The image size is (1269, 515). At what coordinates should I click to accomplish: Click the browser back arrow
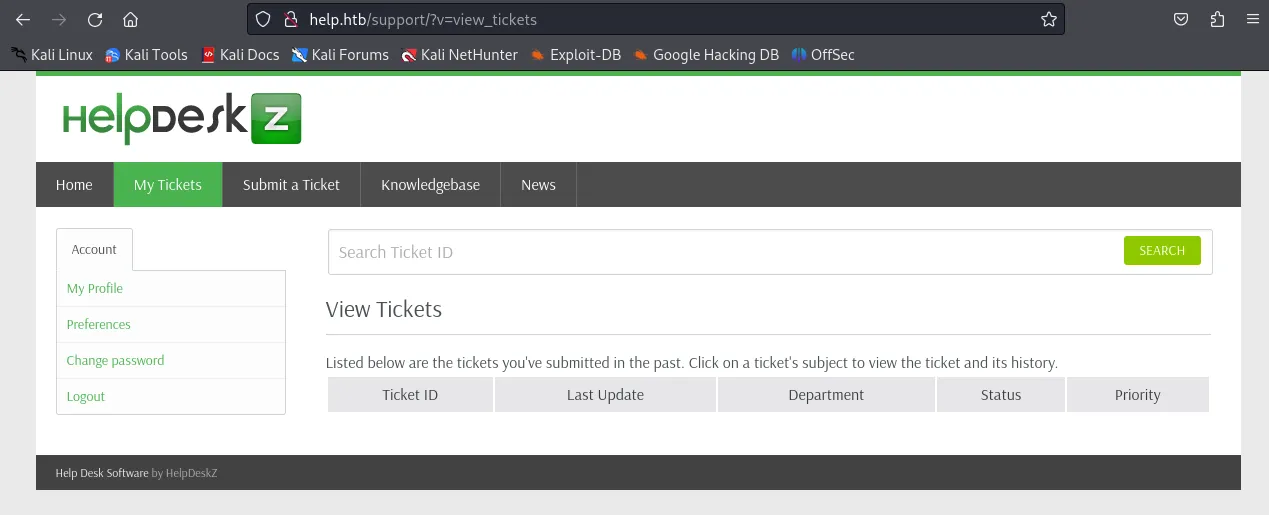coord(23,19)
